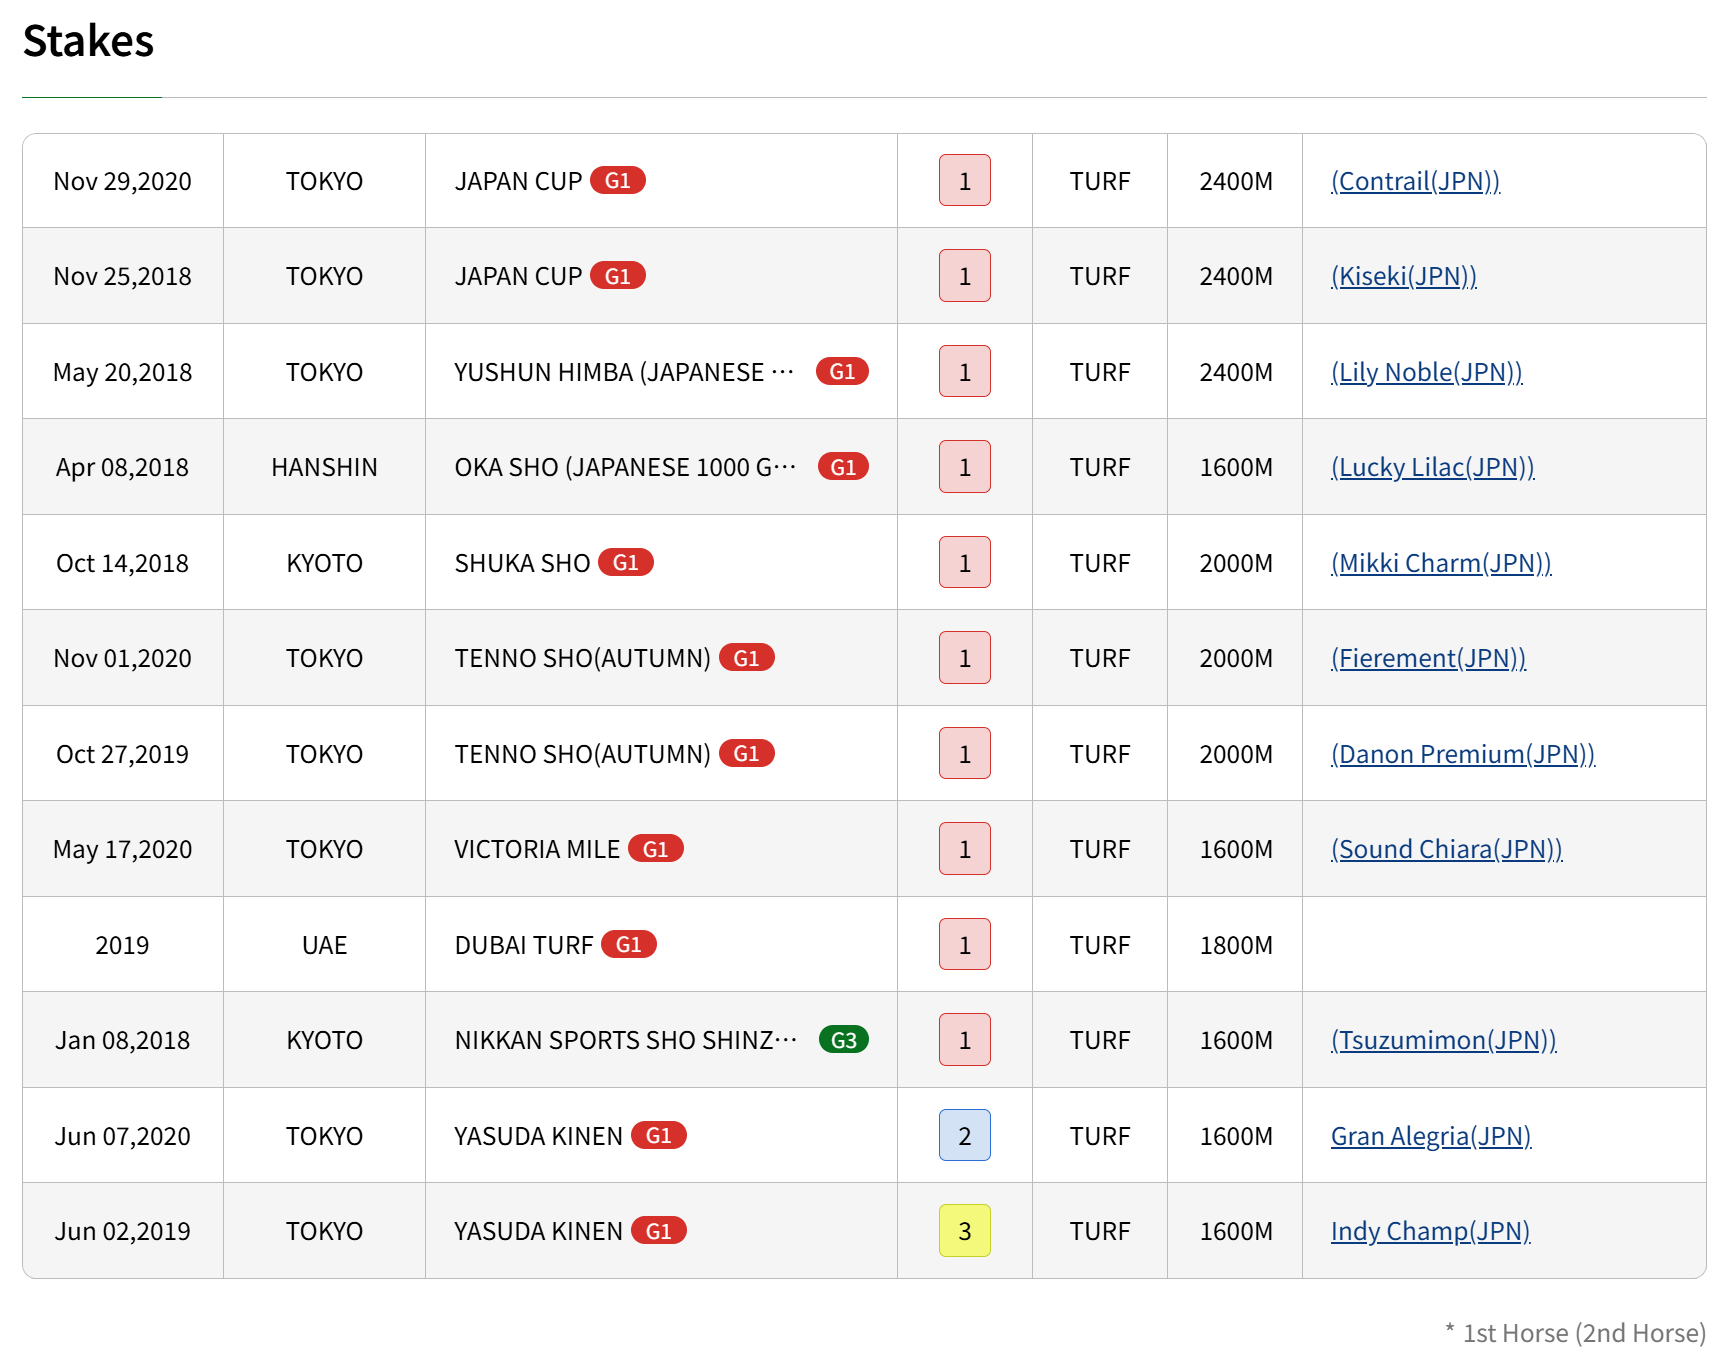Click the G1 badge on Yasuda Kinen 2019
The height and width of the screenshot is (1371, 1730).
(659, 1230)
